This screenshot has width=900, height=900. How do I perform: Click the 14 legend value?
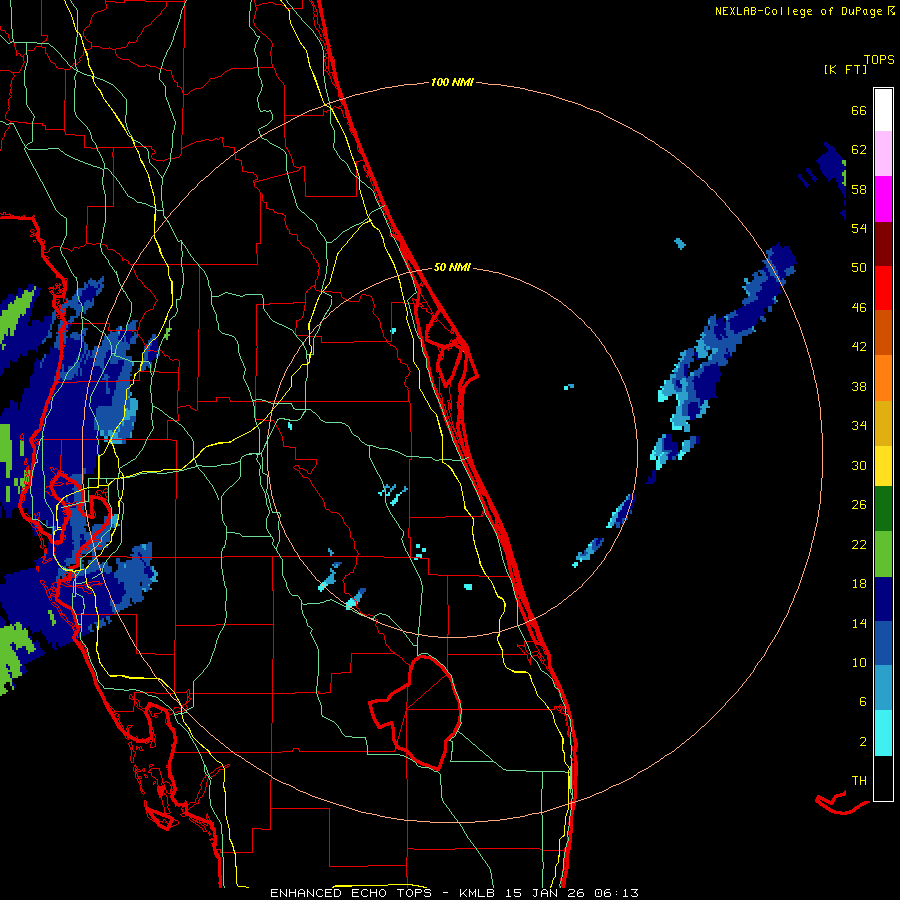(x=859, y=623)
